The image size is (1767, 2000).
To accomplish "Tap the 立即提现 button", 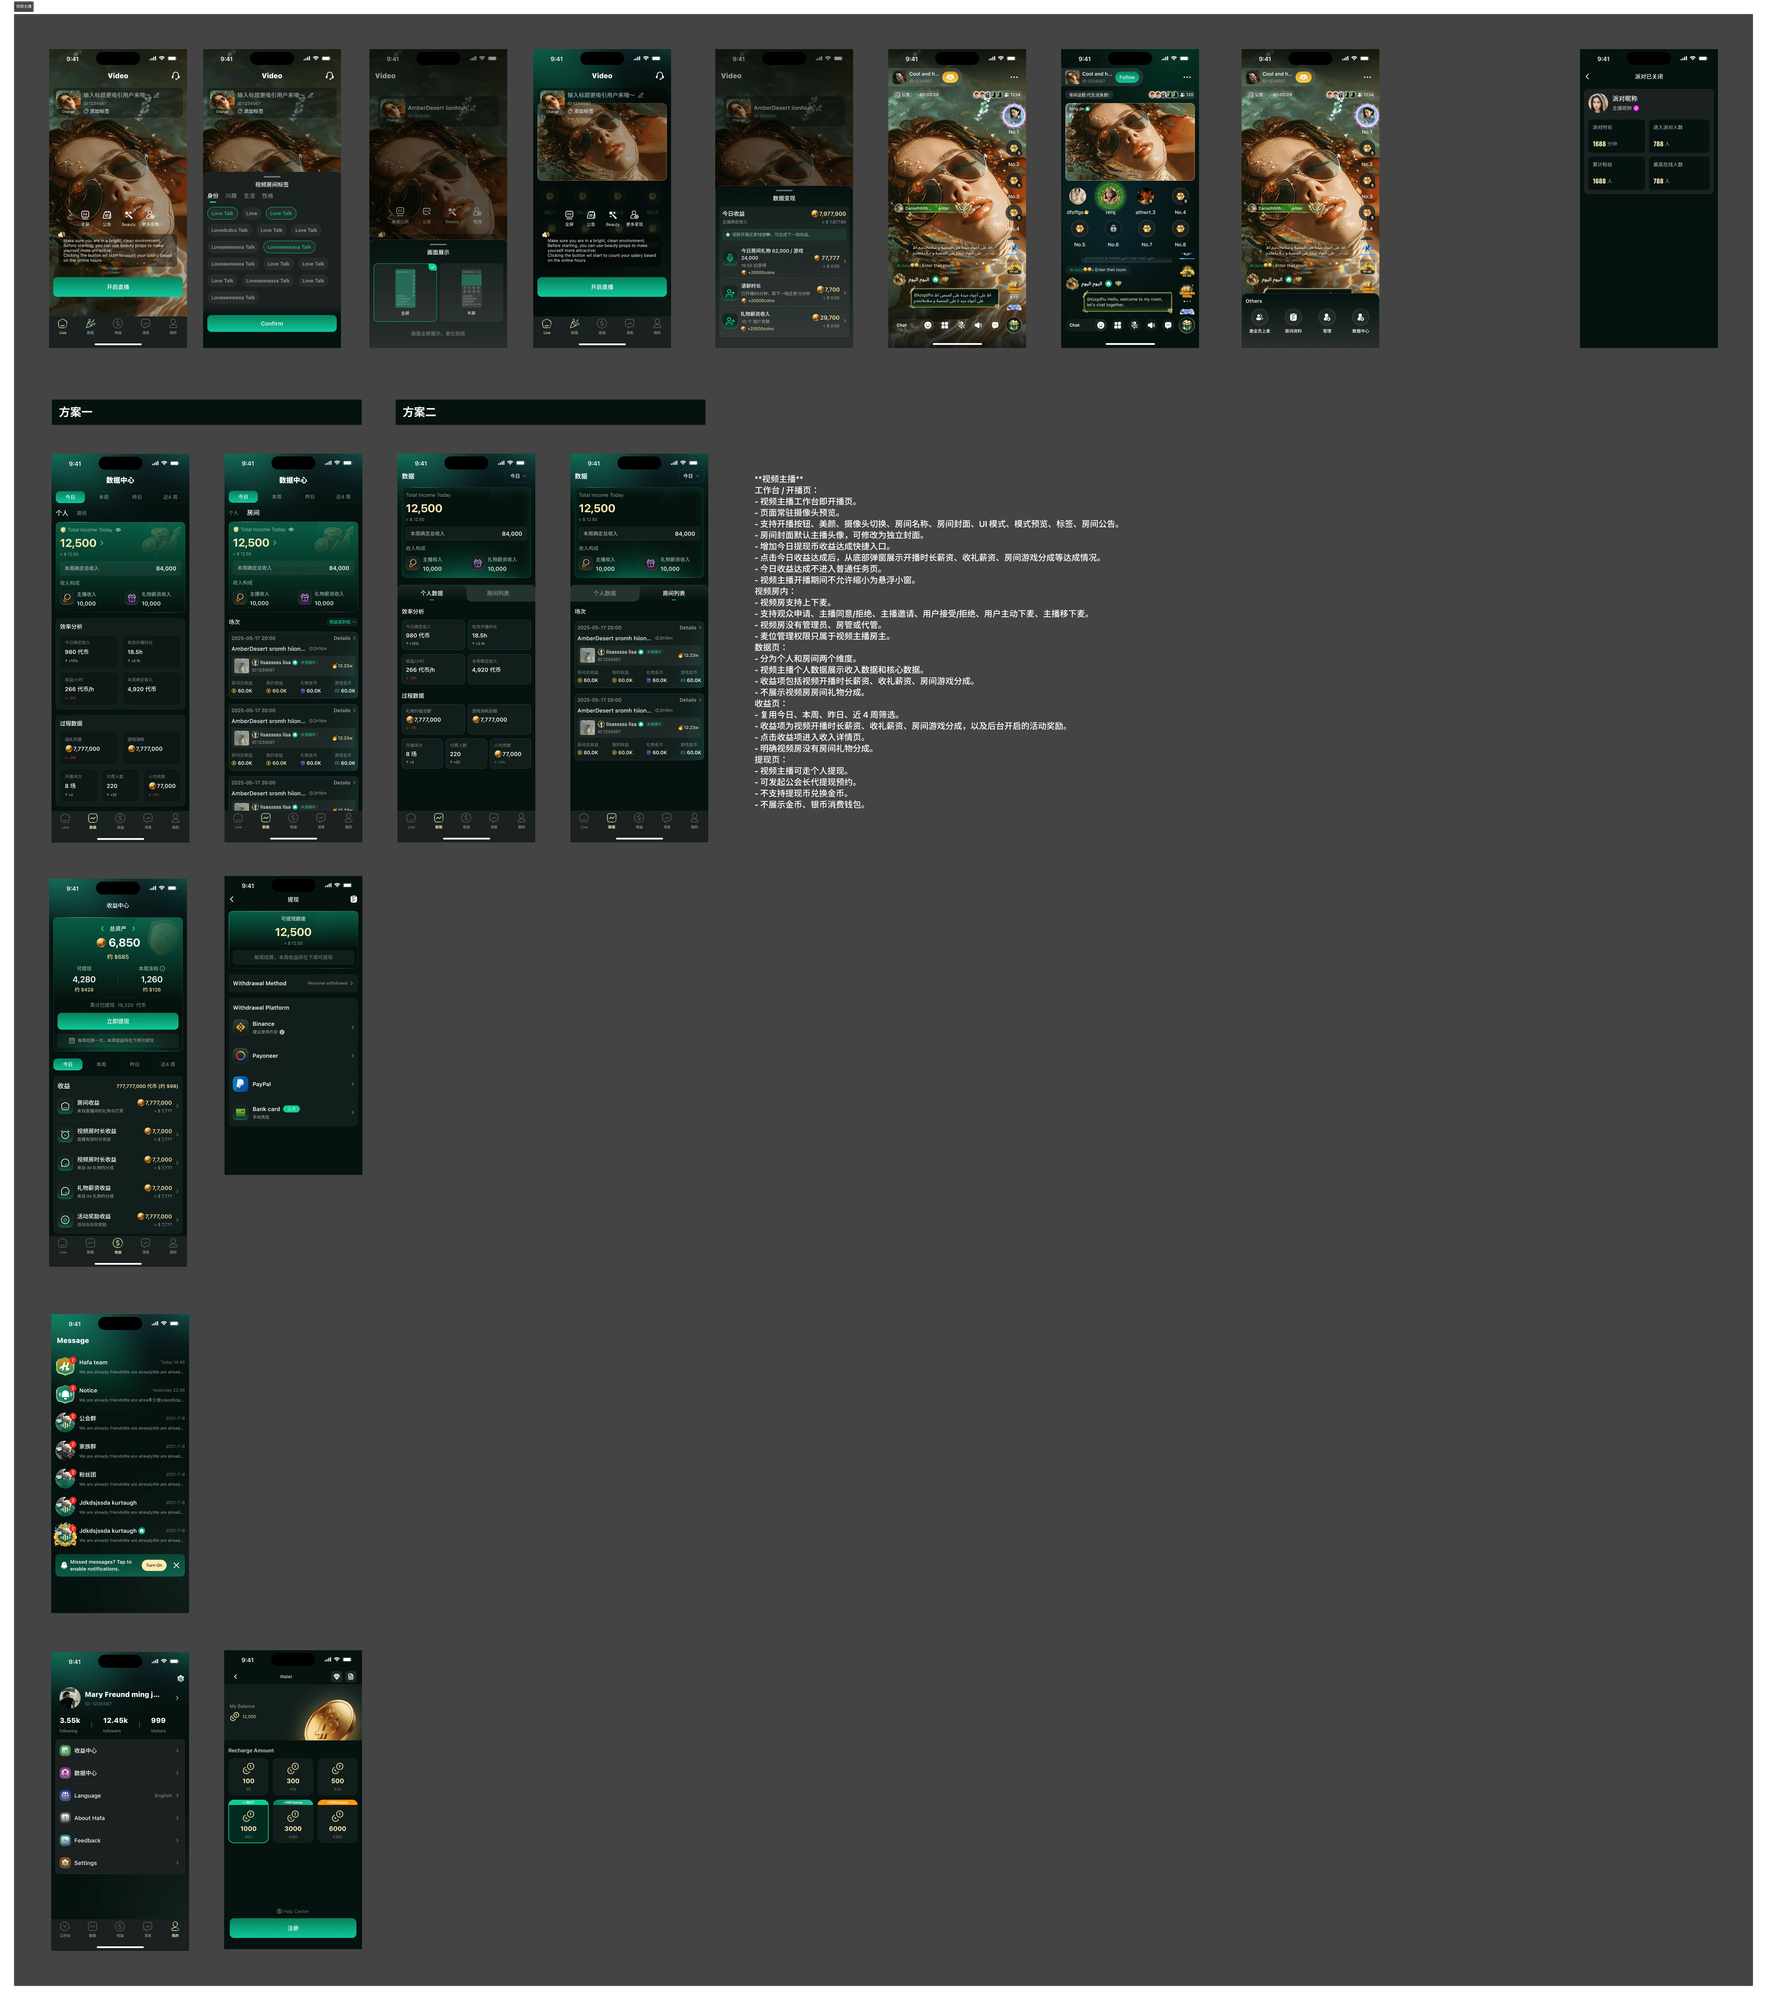I will click(x=118, y=1021).
